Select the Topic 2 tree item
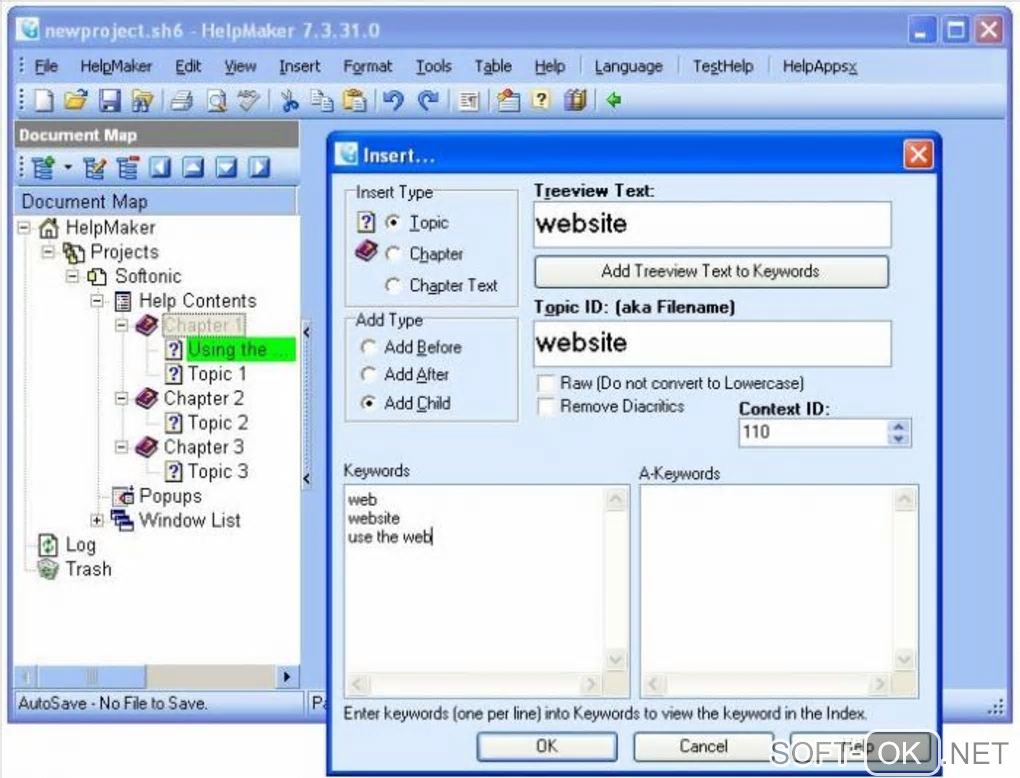Viewport: 1020px width, 778px height. pyautogui.click(x=217, y=423)
